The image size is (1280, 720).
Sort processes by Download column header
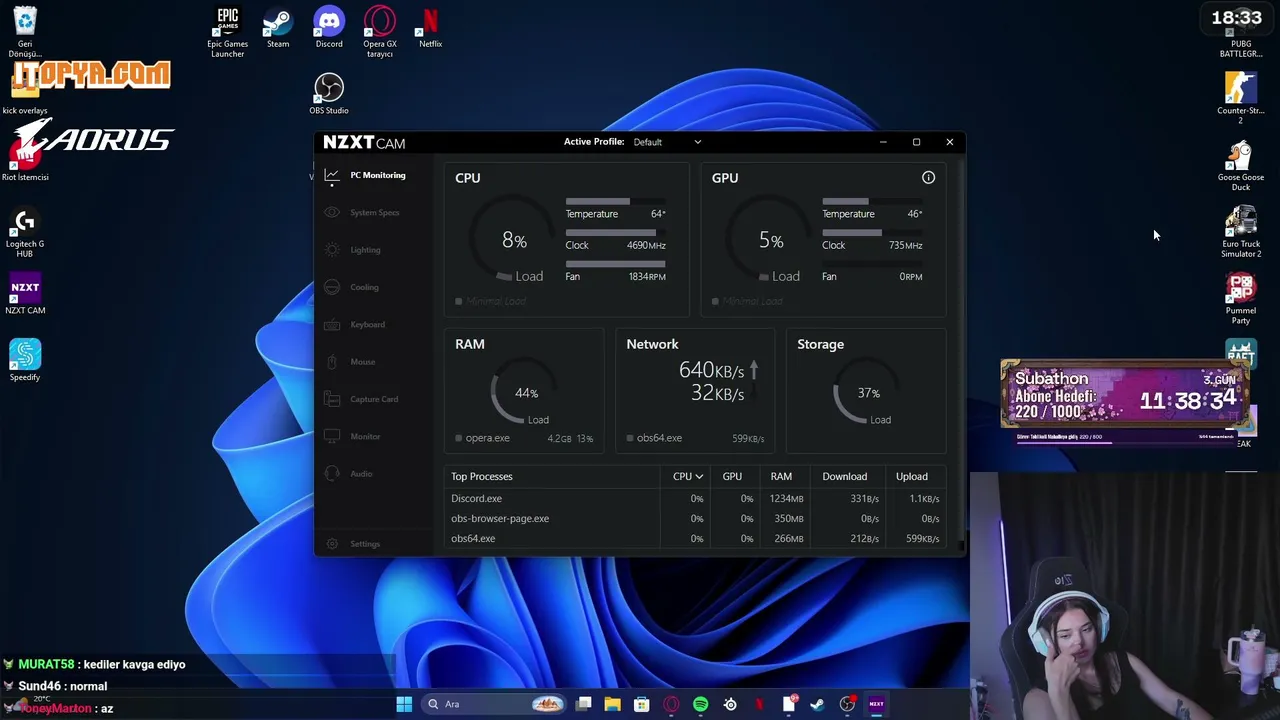pos(844,476)
